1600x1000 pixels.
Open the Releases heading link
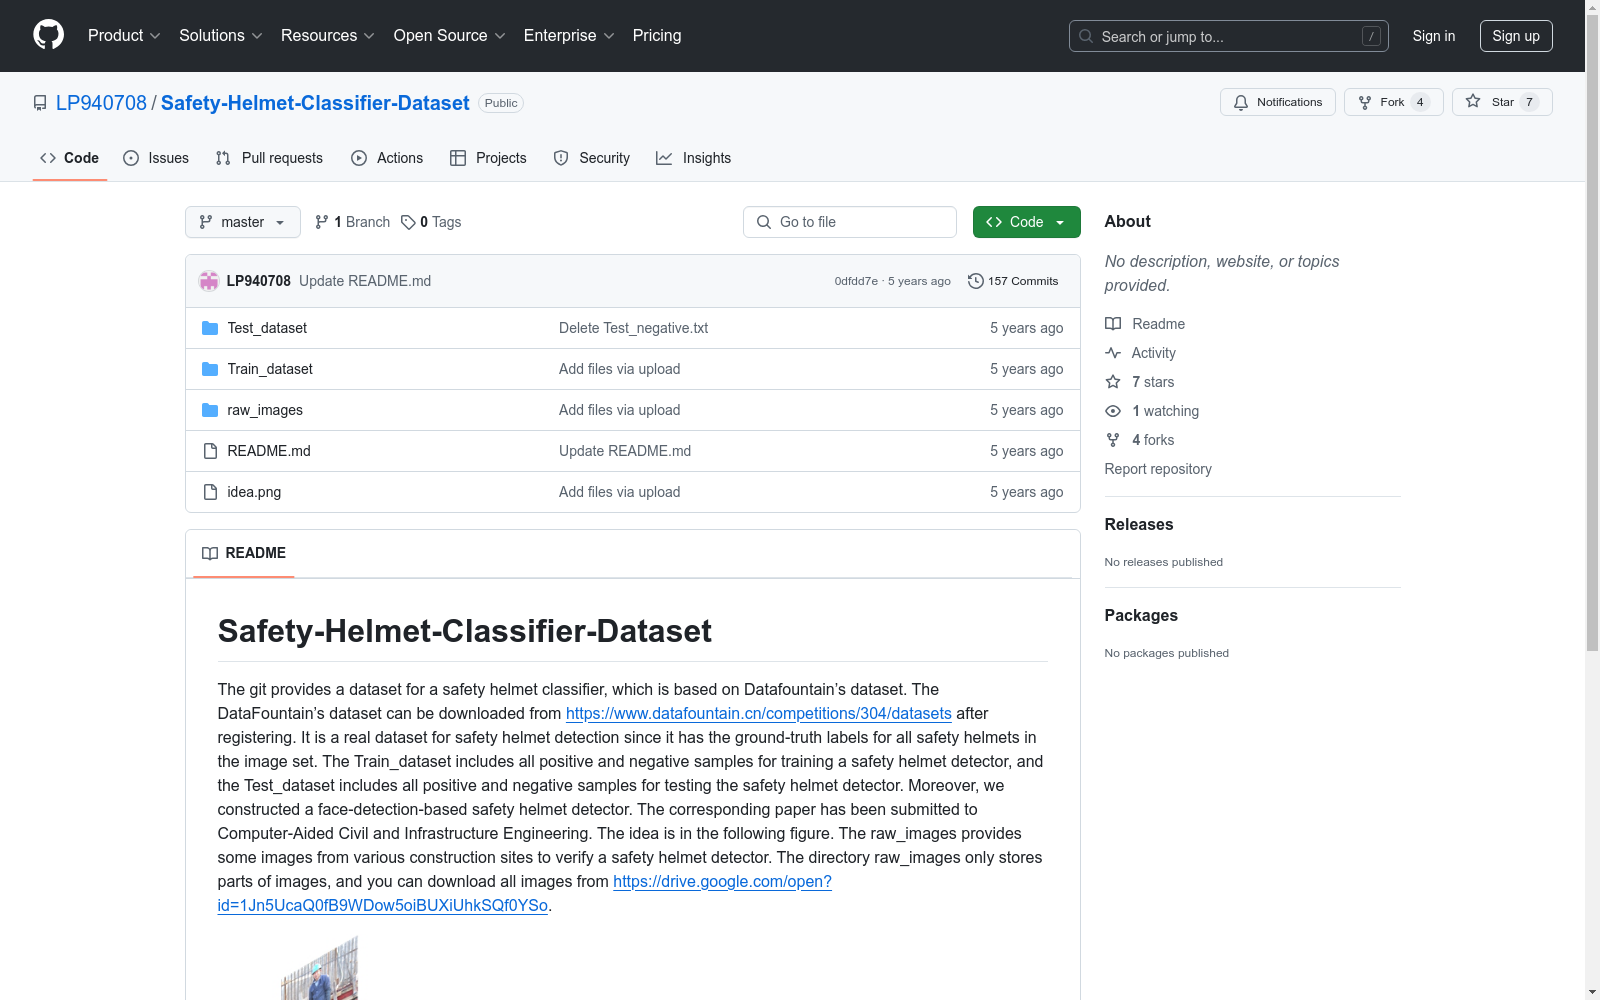click(1139, 524)
